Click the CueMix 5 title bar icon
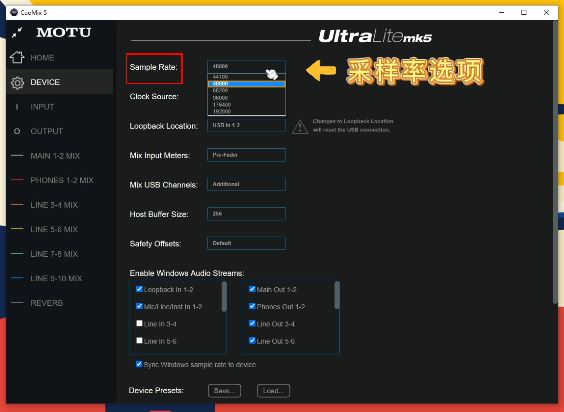This screenshot has height=412, width=564. 14,12
